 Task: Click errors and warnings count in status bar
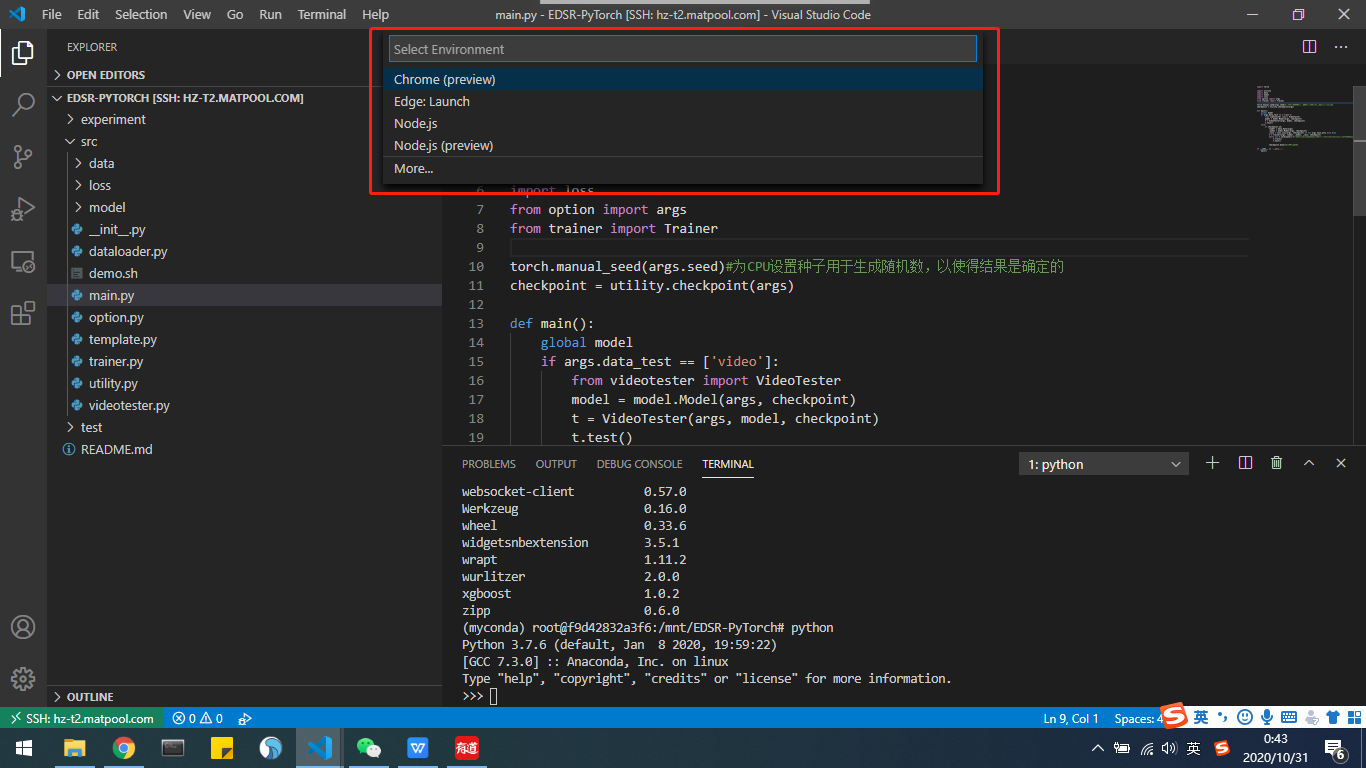(197, 718)
